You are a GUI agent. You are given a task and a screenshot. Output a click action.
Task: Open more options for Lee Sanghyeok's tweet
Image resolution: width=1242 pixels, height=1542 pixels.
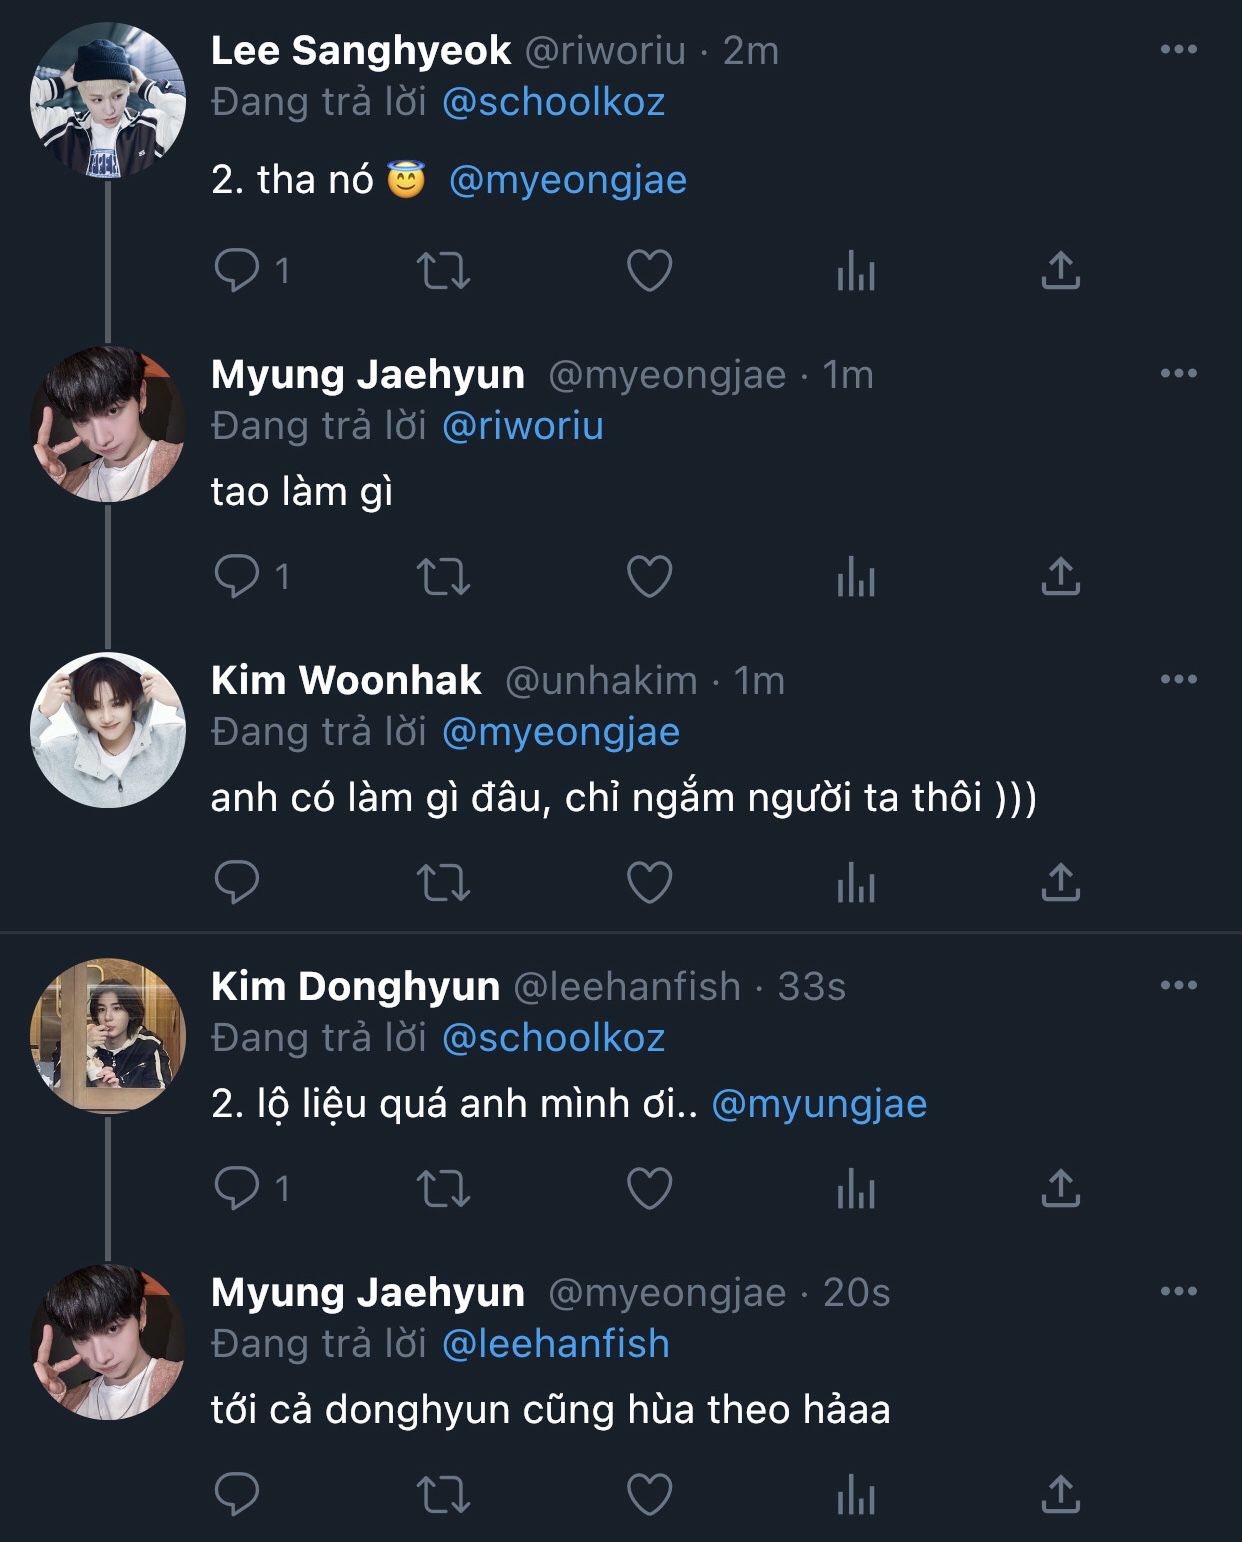(x=1178, y=50)
